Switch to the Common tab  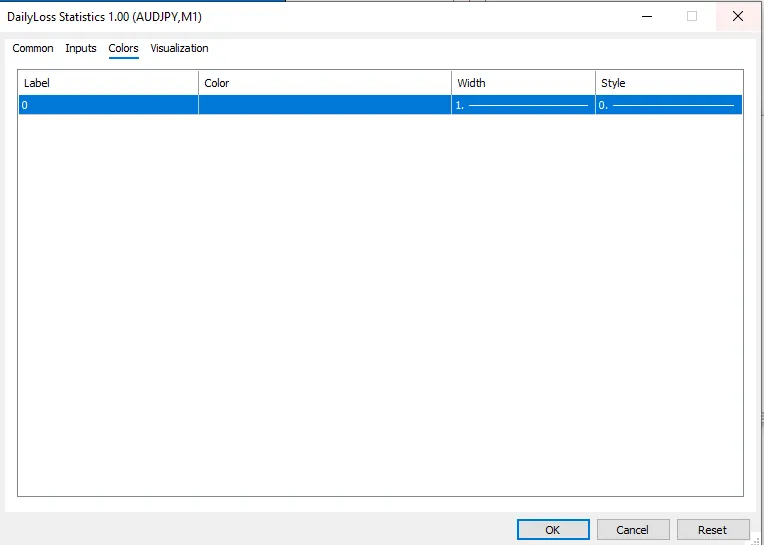pos(33,48)
